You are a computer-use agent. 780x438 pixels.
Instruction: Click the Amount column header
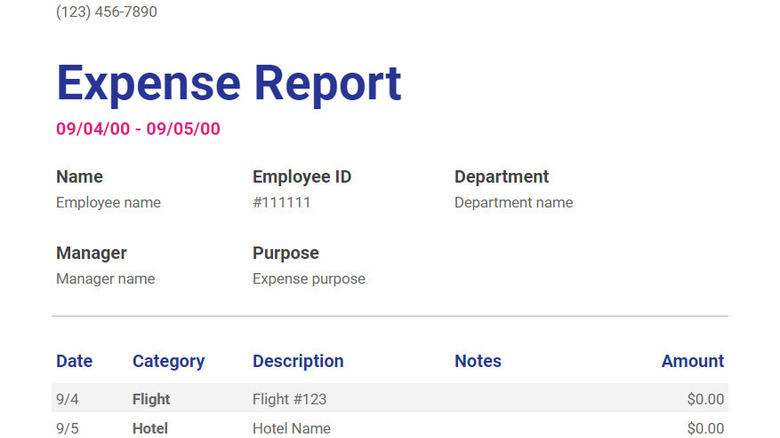pos(692,361)
